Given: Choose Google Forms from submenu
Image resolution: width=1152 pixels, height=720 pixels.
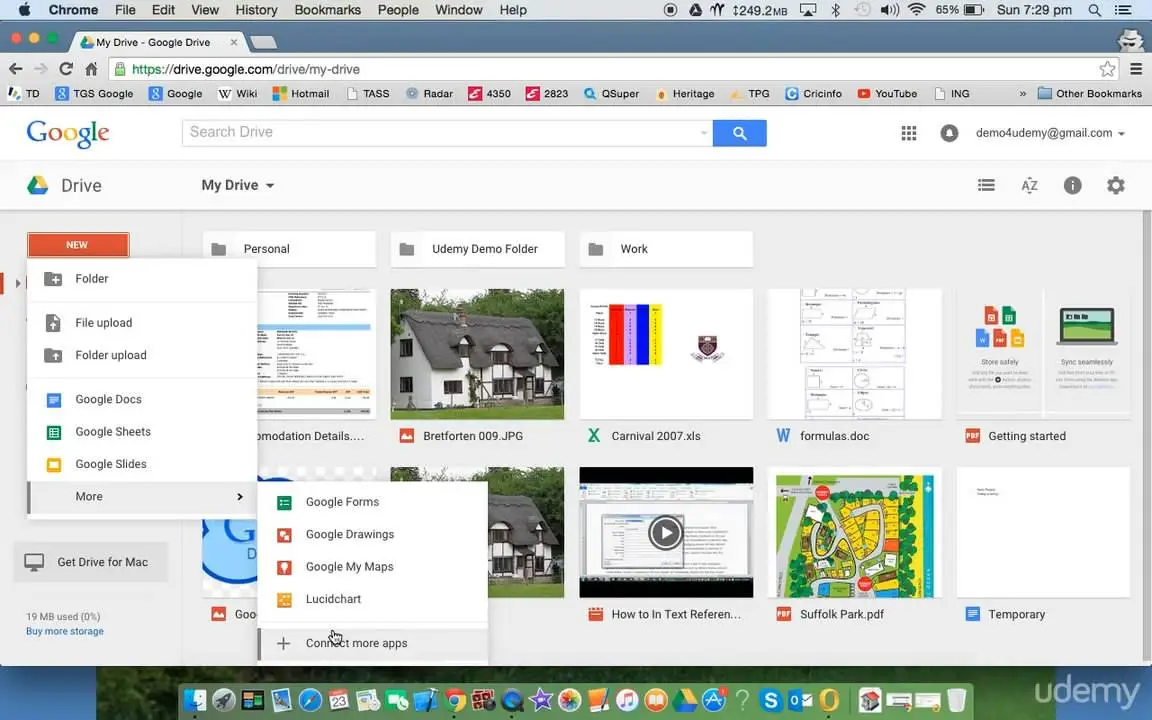Looking at the screenshot, I should point(372,503).
